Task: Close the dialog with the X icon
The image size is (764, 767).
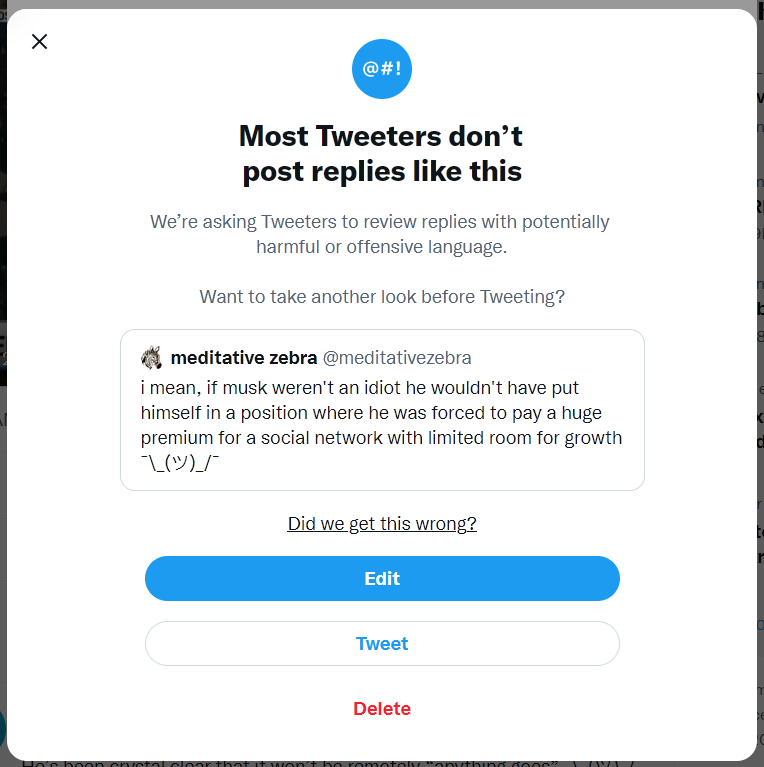Action: [x=39, y=41]
